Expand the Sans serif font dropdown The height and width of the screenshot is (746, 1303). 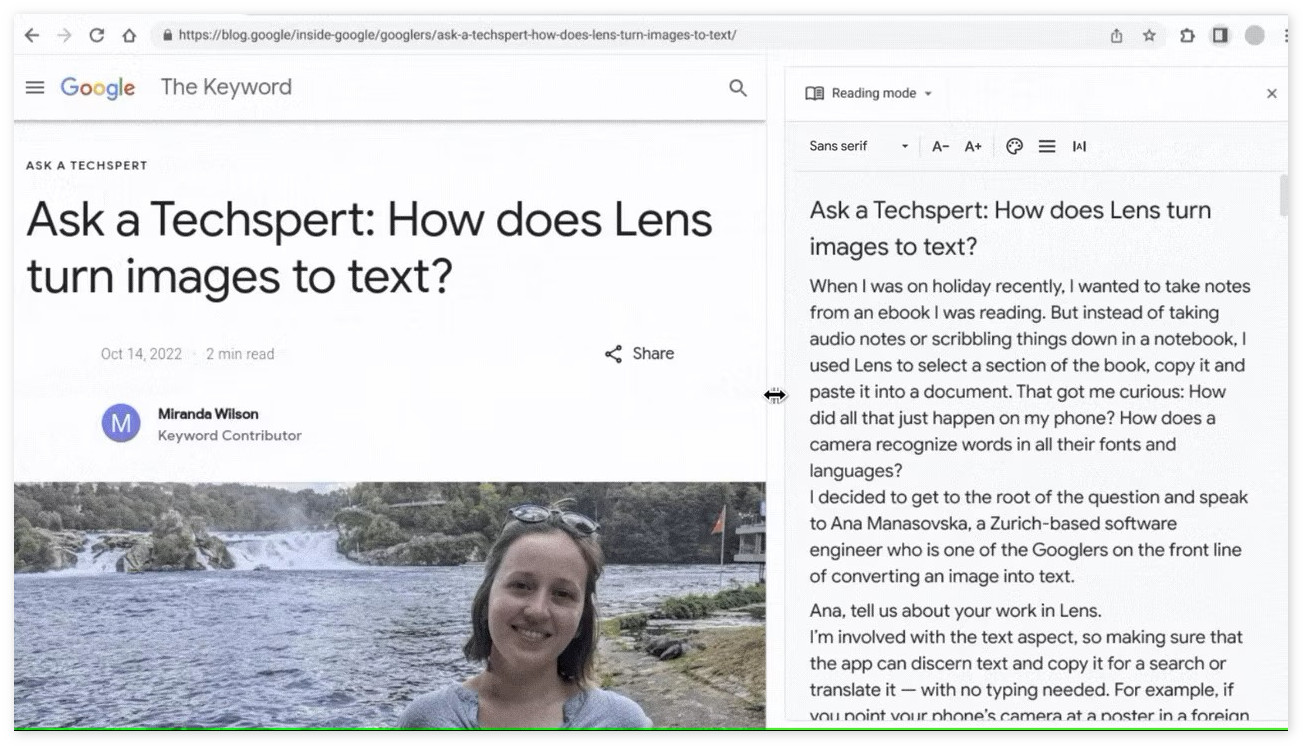click(858, 146)
